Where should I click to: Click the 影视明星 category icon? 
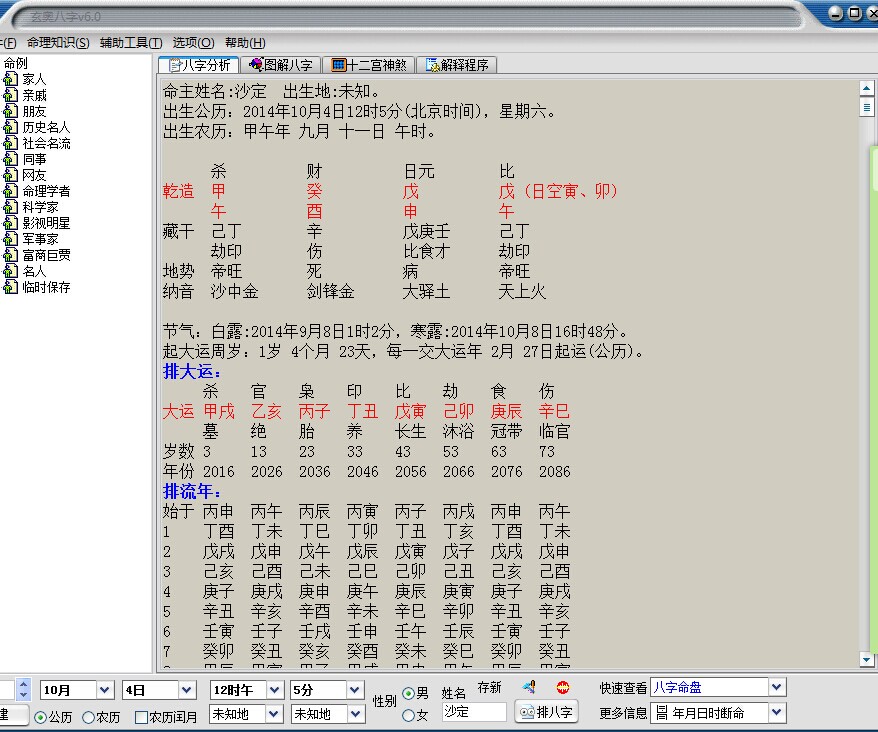coord(11,223)
